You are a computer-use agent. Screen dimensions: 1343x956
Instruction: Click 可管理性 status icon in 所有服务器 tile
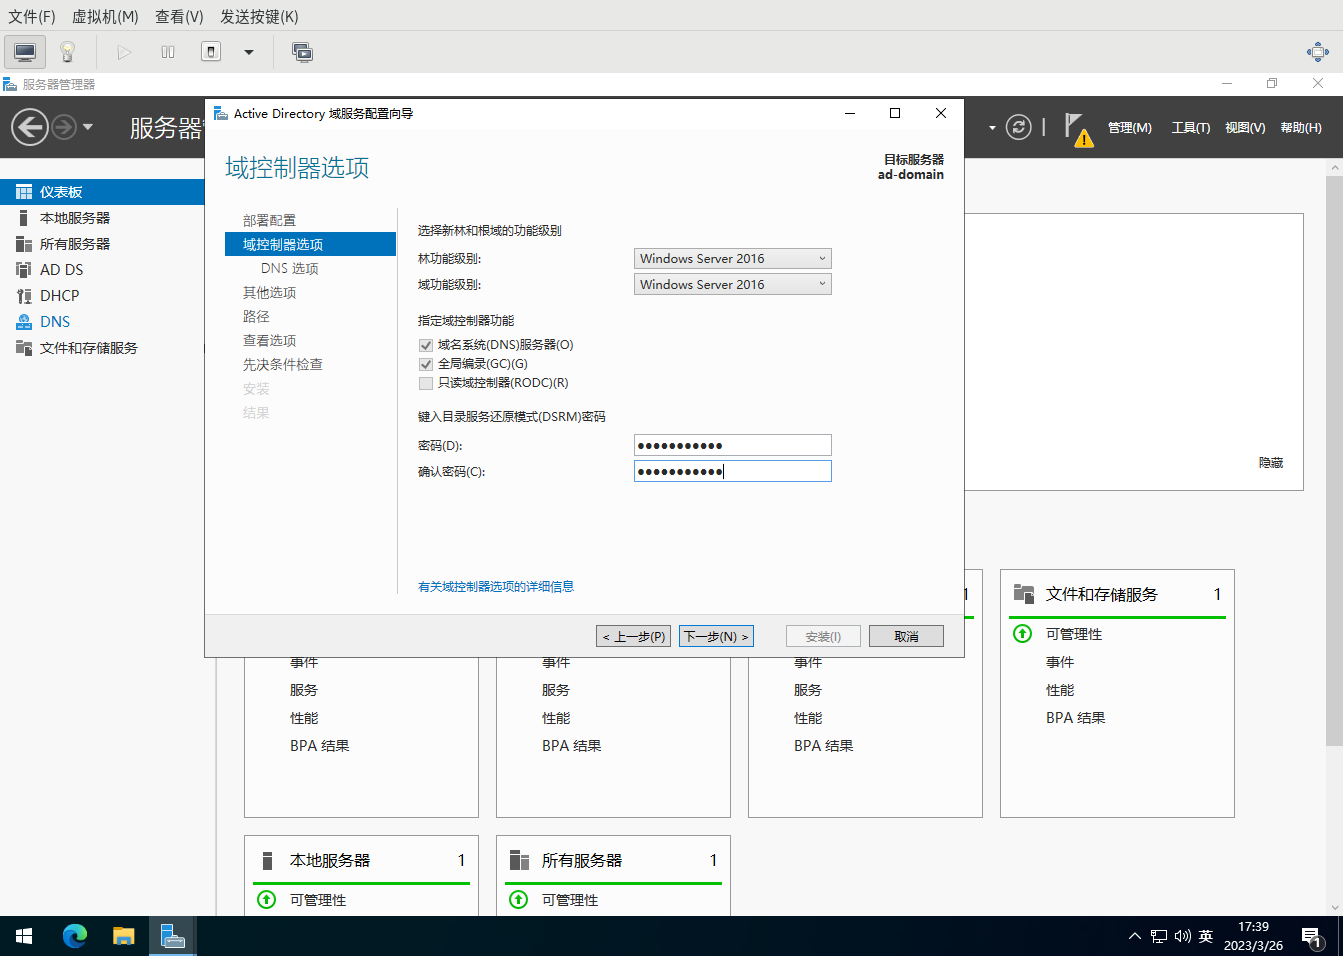519,900
